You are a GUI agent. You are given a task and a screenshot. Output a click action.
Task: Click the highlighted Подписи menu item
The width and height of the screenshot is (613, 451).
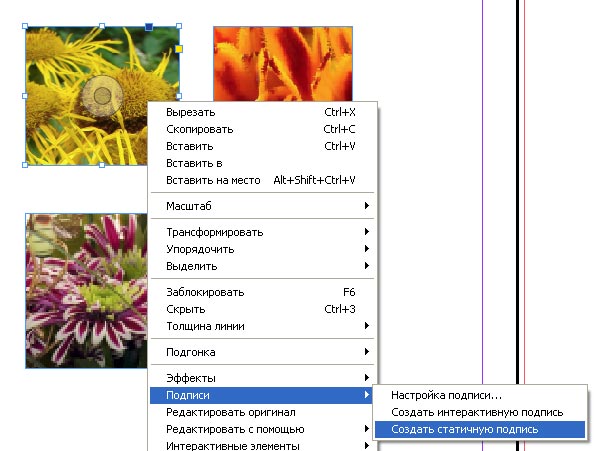pyautogui.click(x=262, y=395)
